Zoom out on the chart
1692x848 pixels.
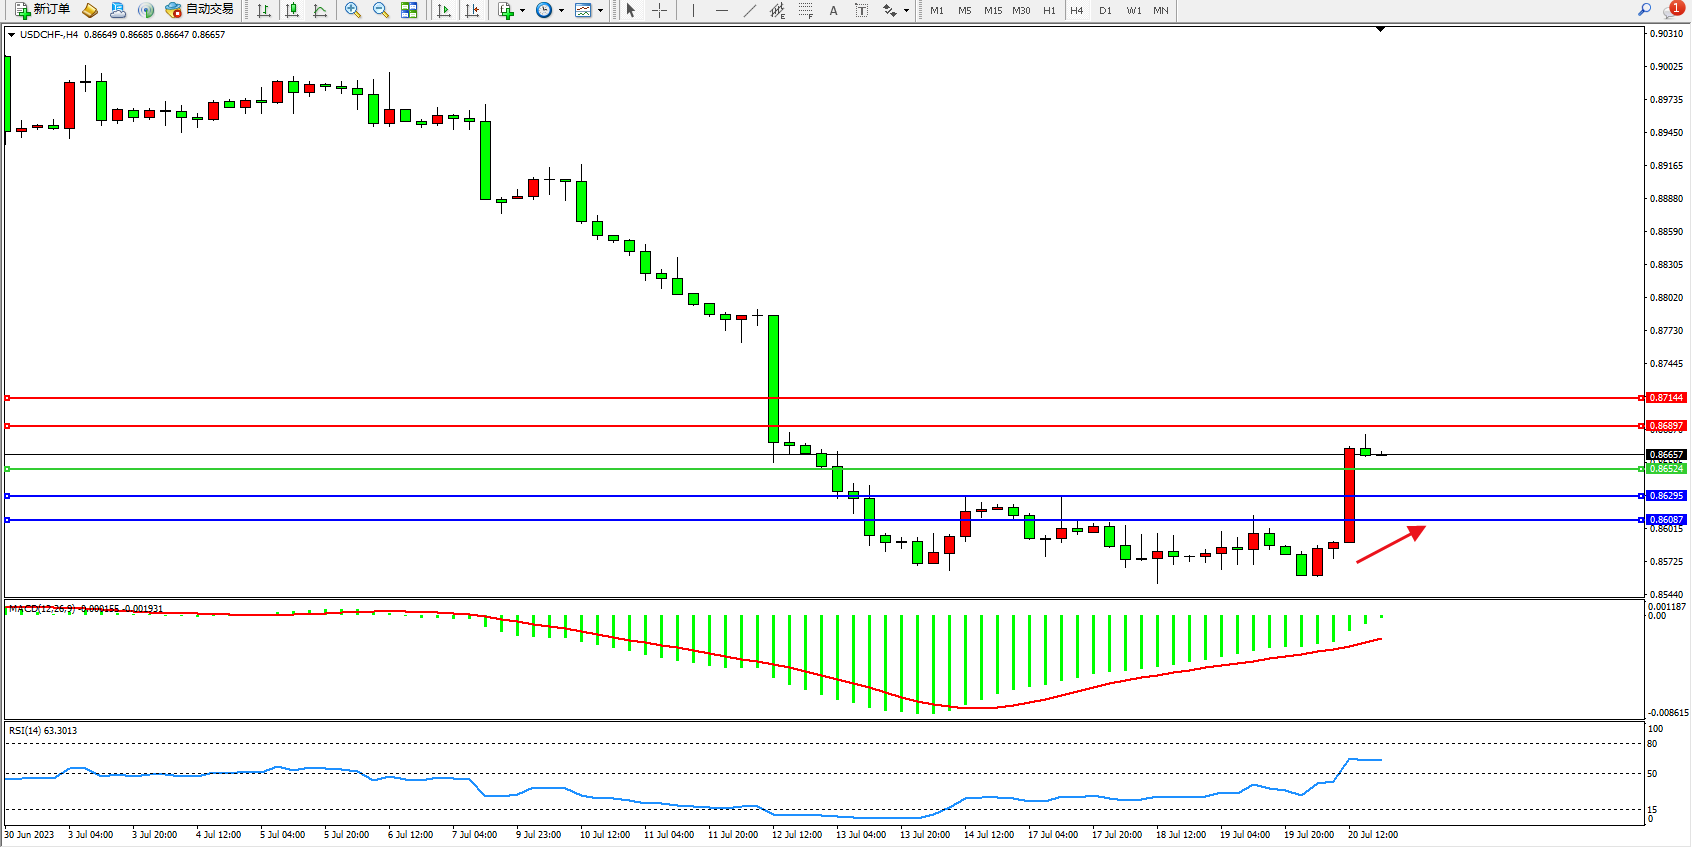[x=381, y=10]
